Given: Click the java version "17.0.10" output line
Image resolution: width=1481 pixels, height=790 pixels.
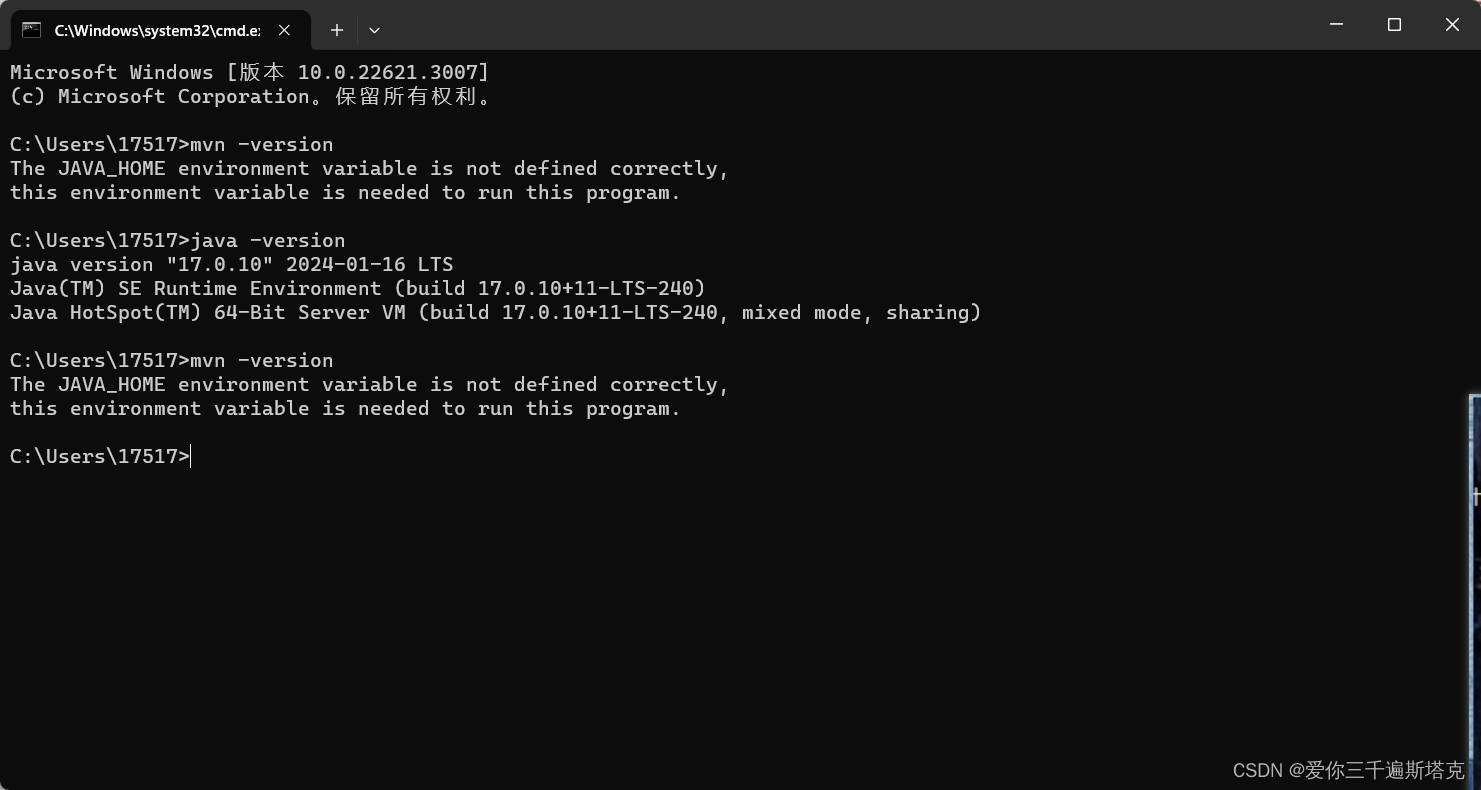Looking at the screenshot, I should tap(230, 264).
